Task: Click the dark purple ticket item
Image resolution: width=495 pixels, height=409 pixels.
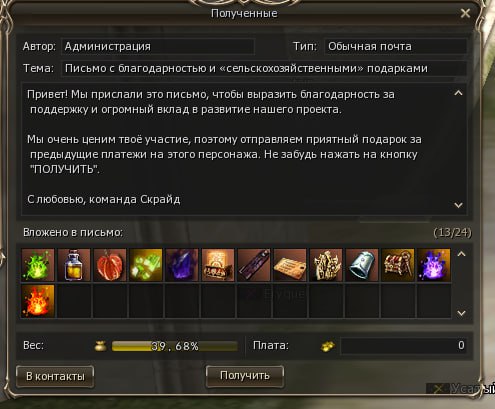Action: click(x=254, y=265)
